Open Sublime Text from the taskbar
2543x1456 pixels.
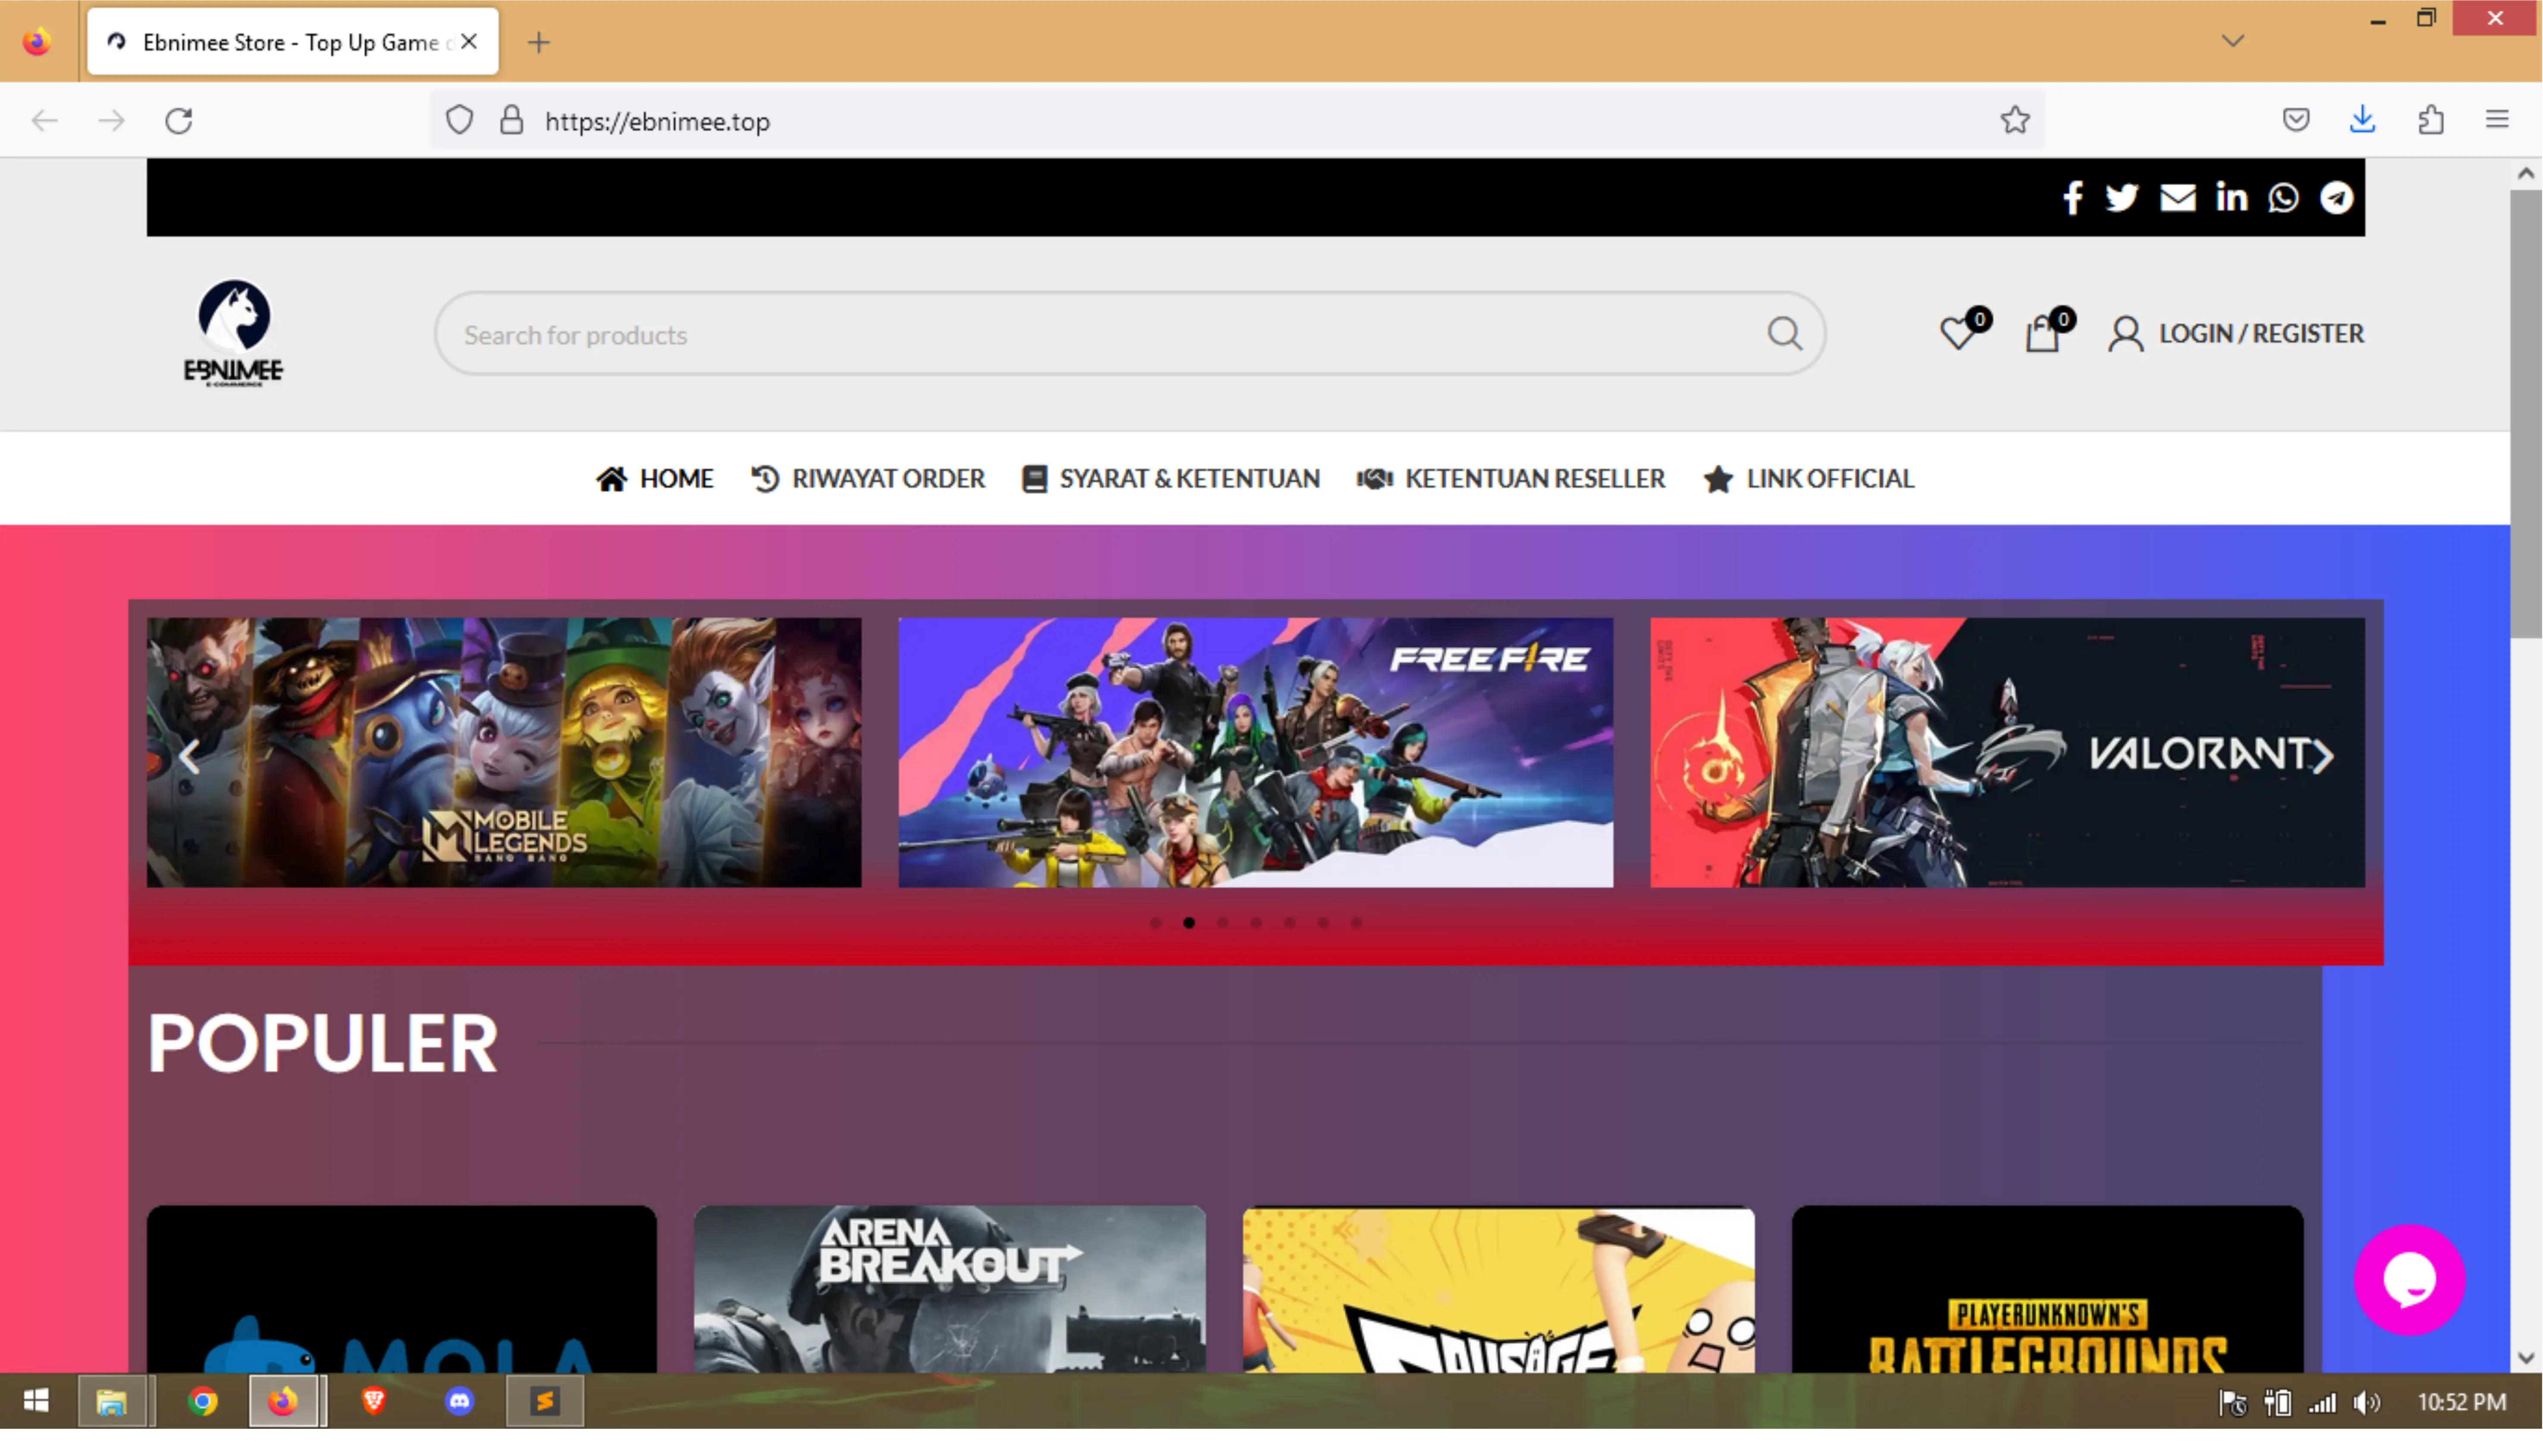point(545,1402)
